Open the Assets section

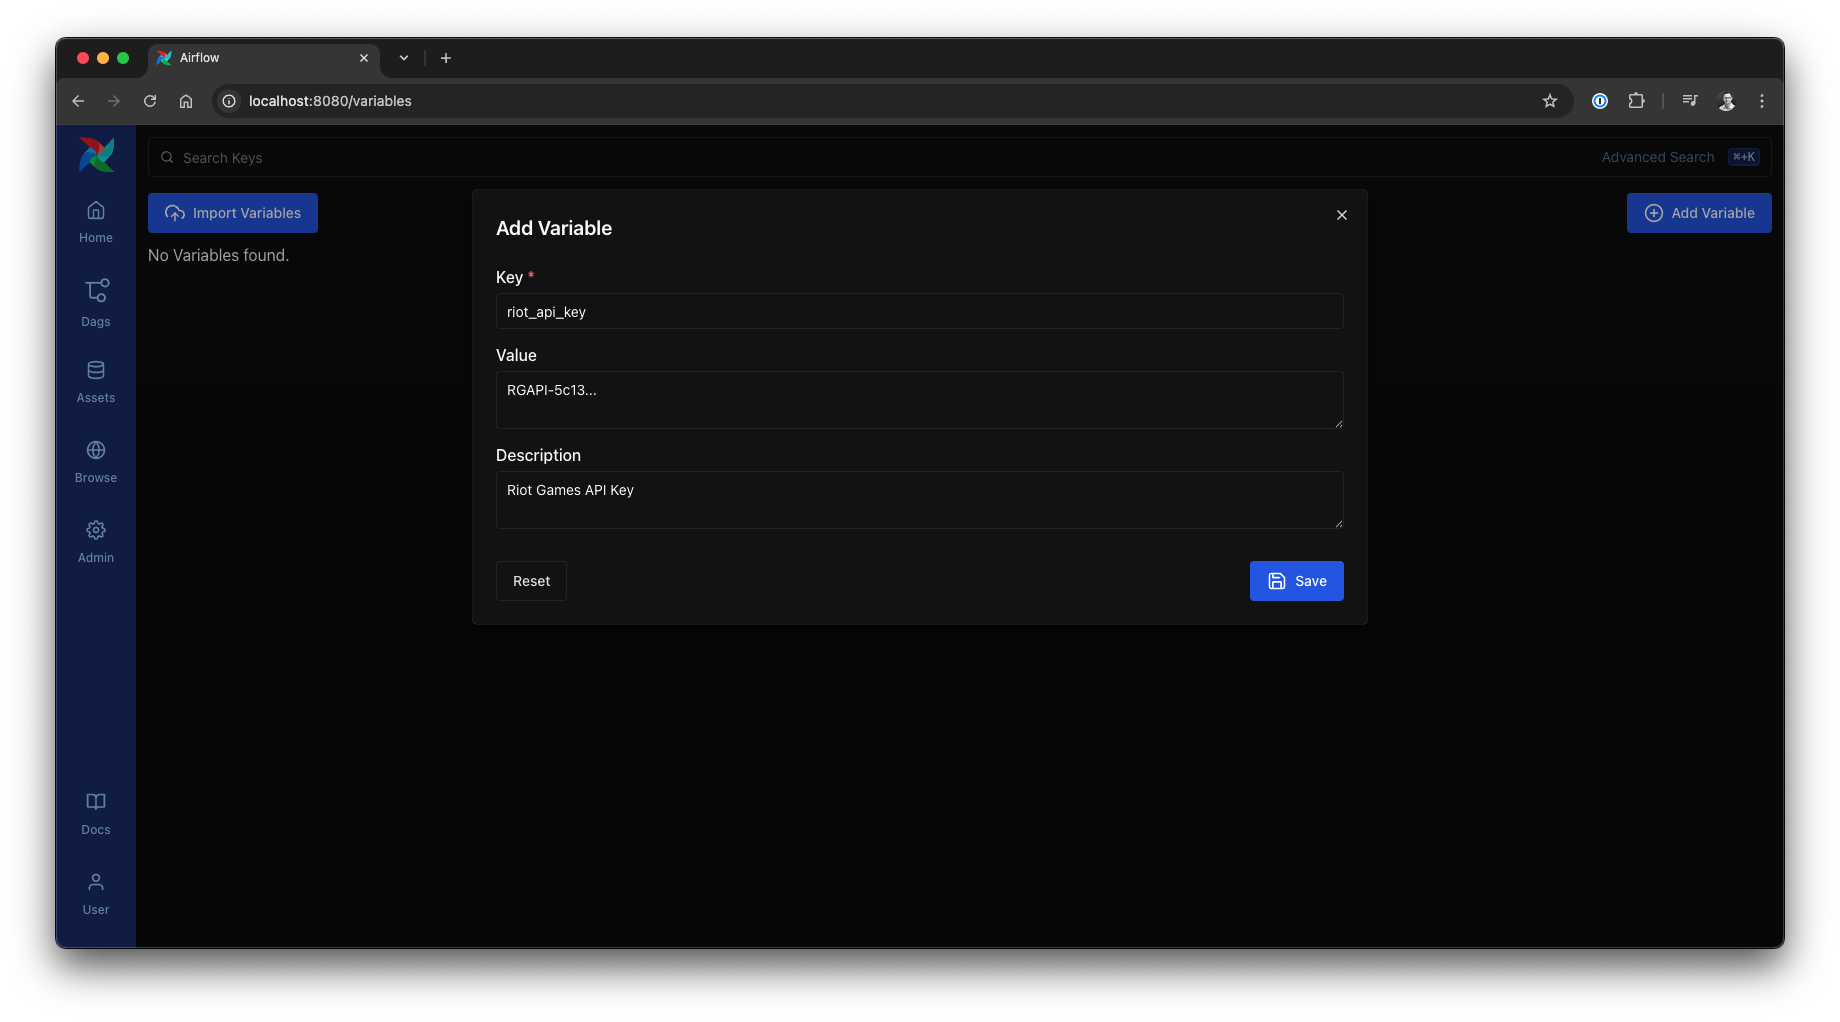(x=95, y=380)
